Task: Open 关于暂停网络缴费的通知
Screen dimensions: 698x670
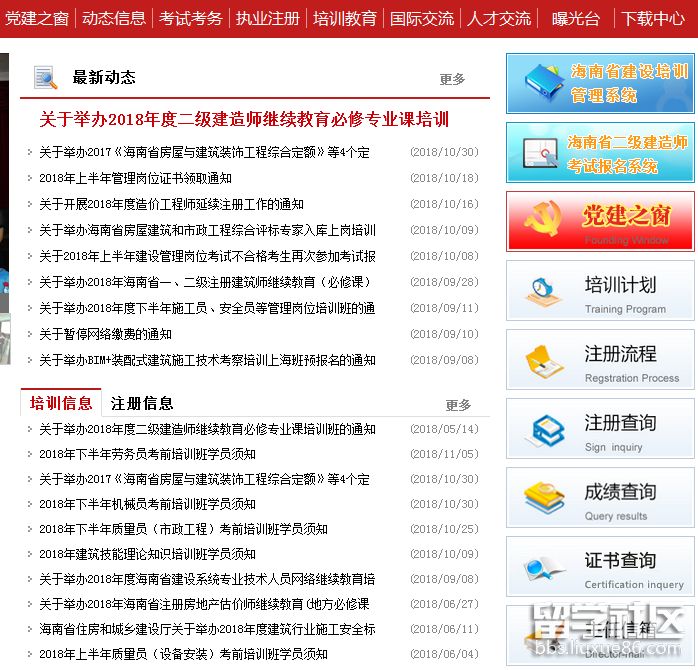Action: pyautogui.click(x=106, y=334)
